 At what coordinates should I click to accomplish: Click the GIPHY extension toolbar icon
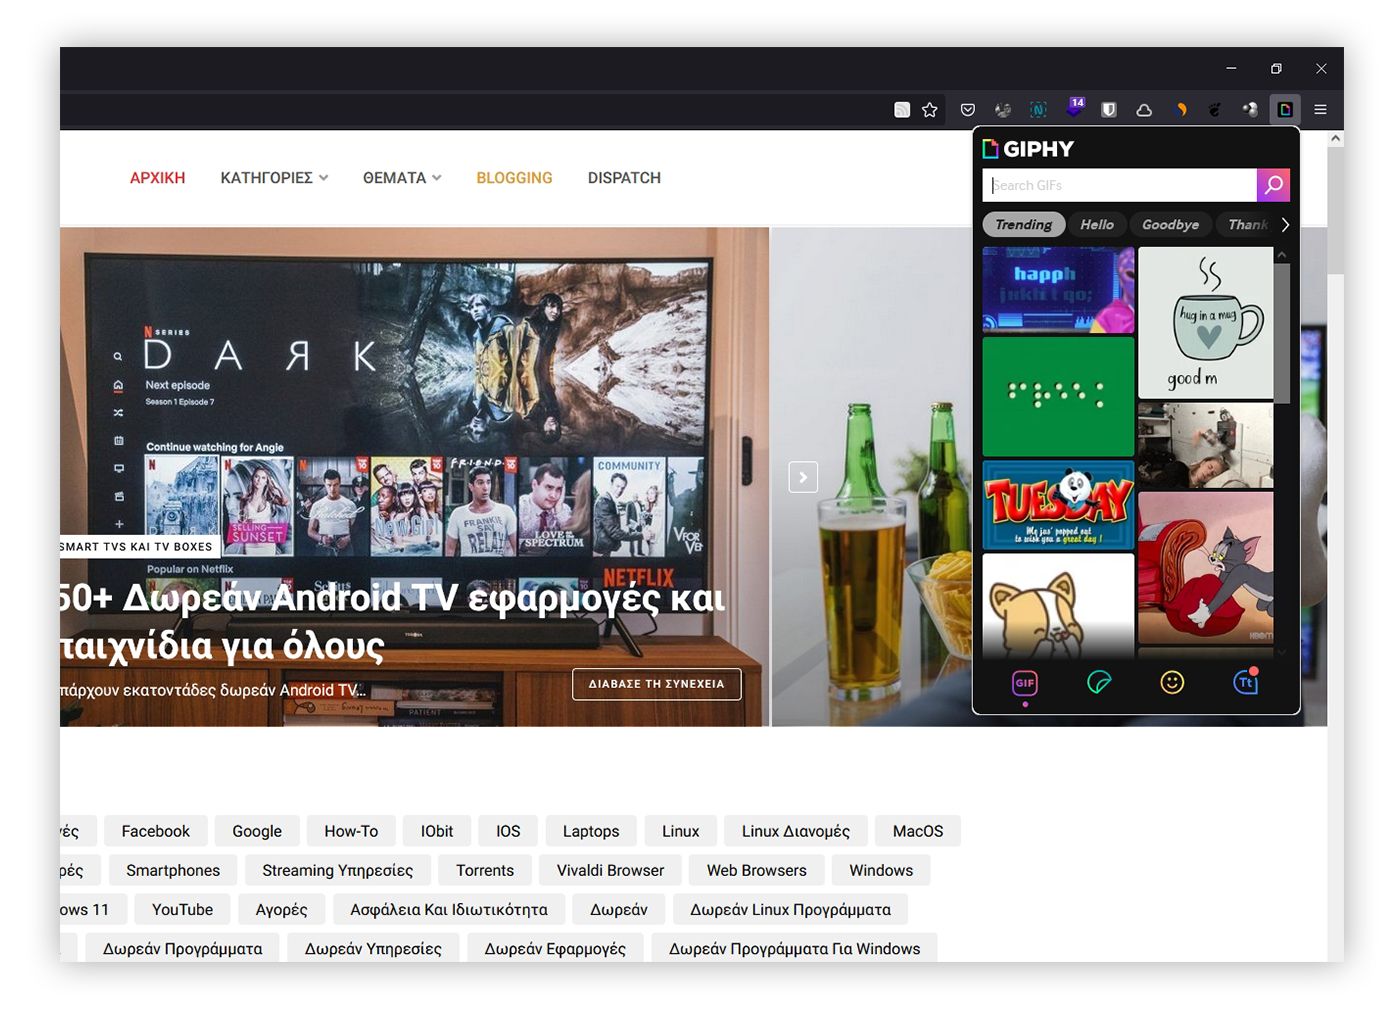(x=1285, y=110)
